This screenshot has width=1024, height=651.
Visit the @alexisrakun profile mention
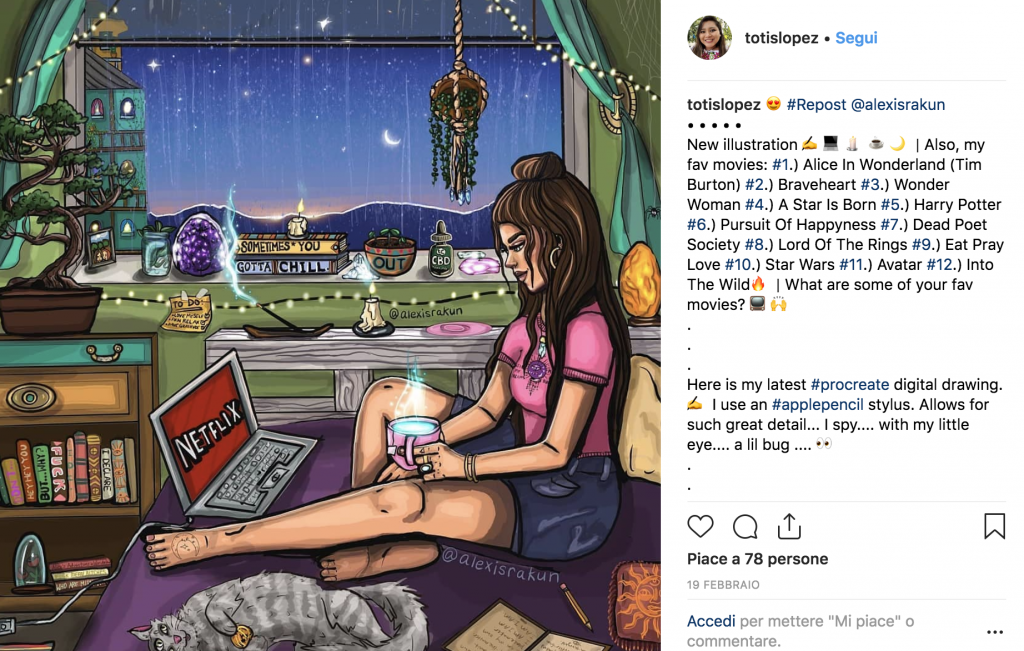pos(898,104)
